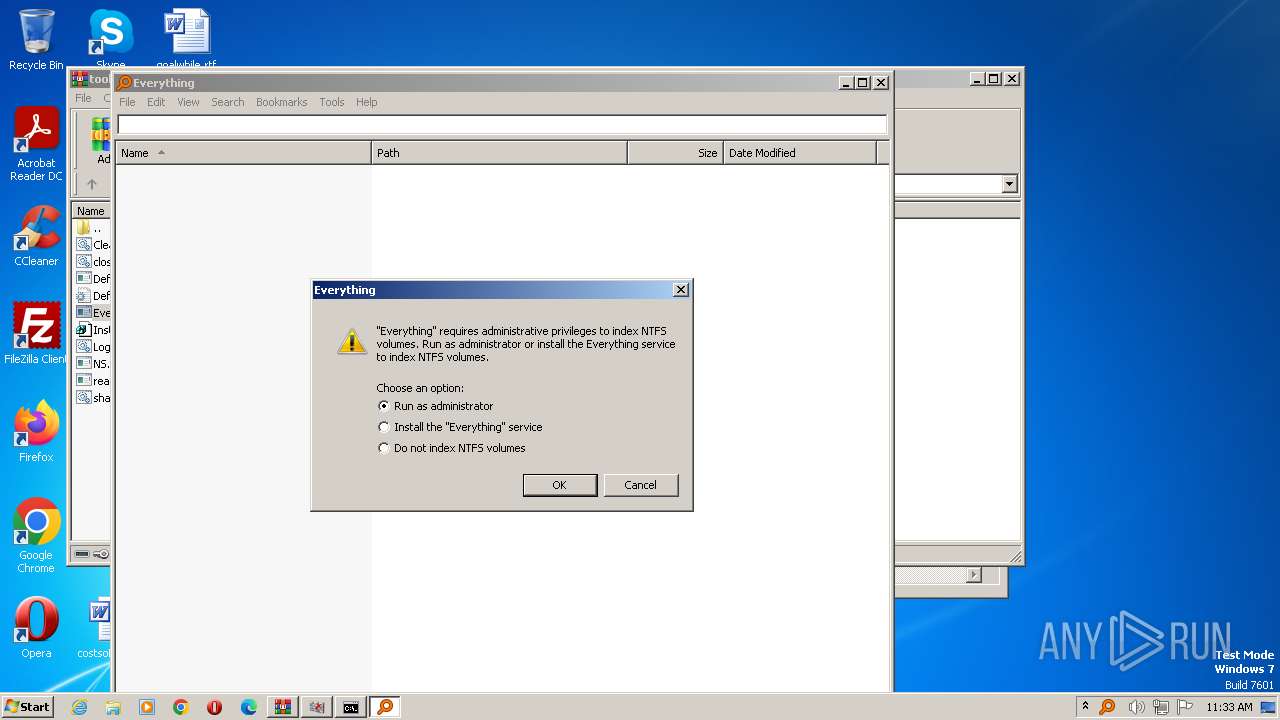Viewport: 1280px width, 720px height.
Task: Open the Edit menu in Everything
Action: [x=156, y=102]
